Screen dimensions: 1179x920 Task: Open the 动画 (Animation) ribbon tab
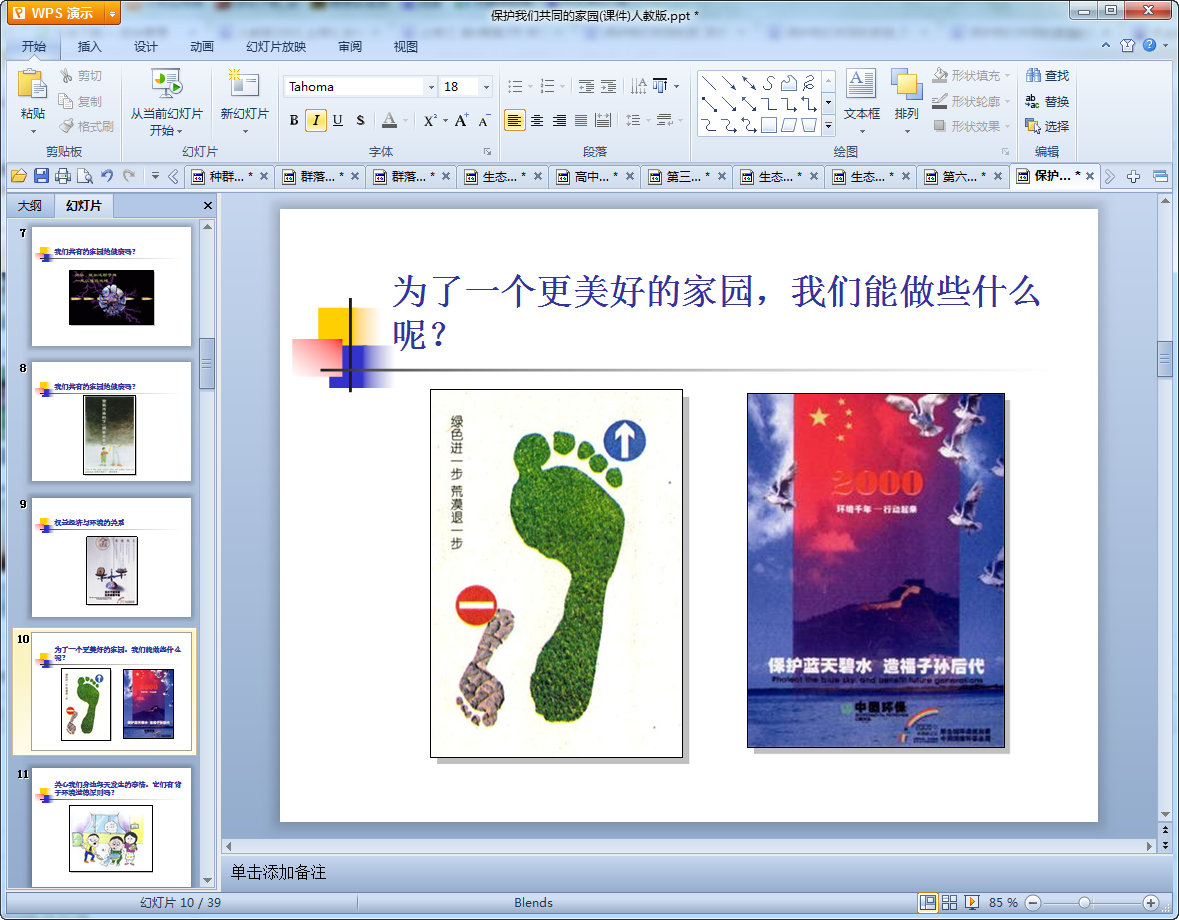[202, 47]
